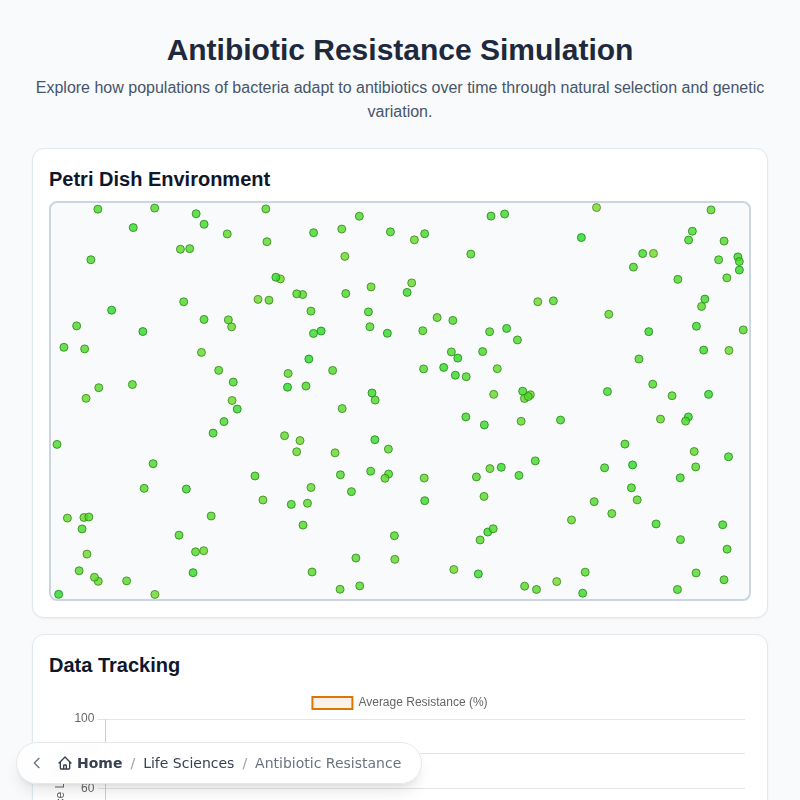Select the Antibiotic Resistance breadcrumb item
The image size is (800, 800).
tap(328, 762)
